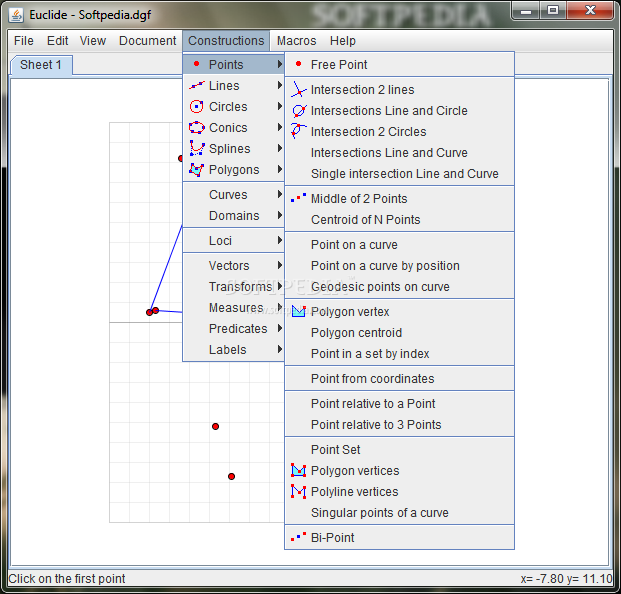Minimize the Euclide window
Viewport: 621px width, 594px height.
coord(526,11)
